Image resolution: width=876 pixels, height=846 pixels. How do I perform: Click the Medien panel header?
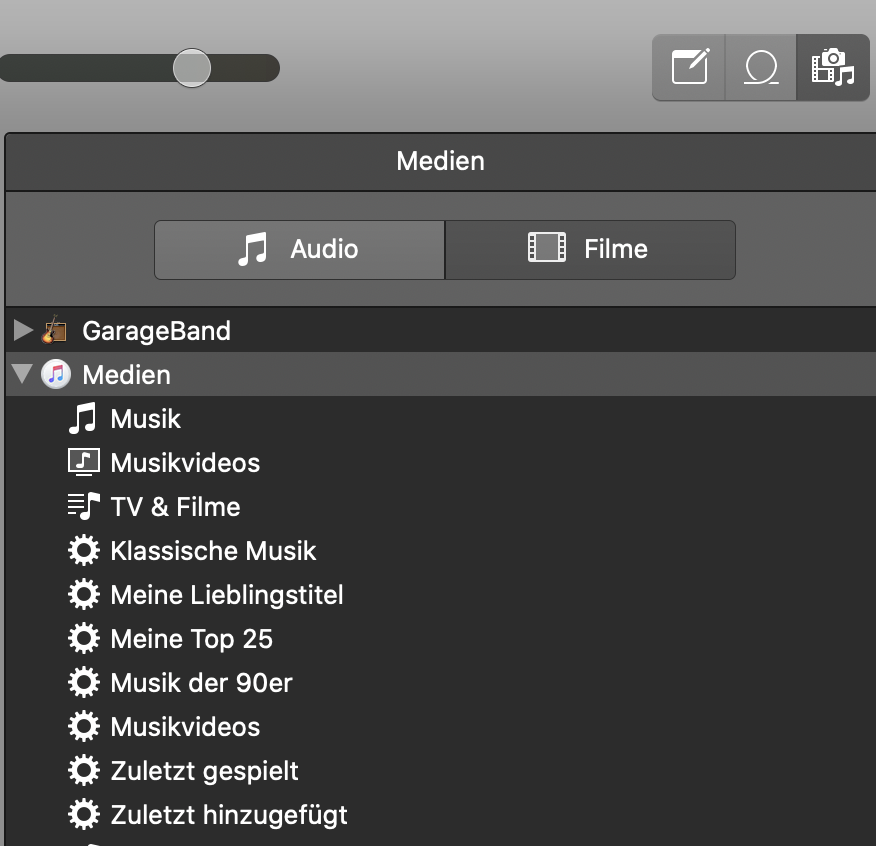coord(440,161)
